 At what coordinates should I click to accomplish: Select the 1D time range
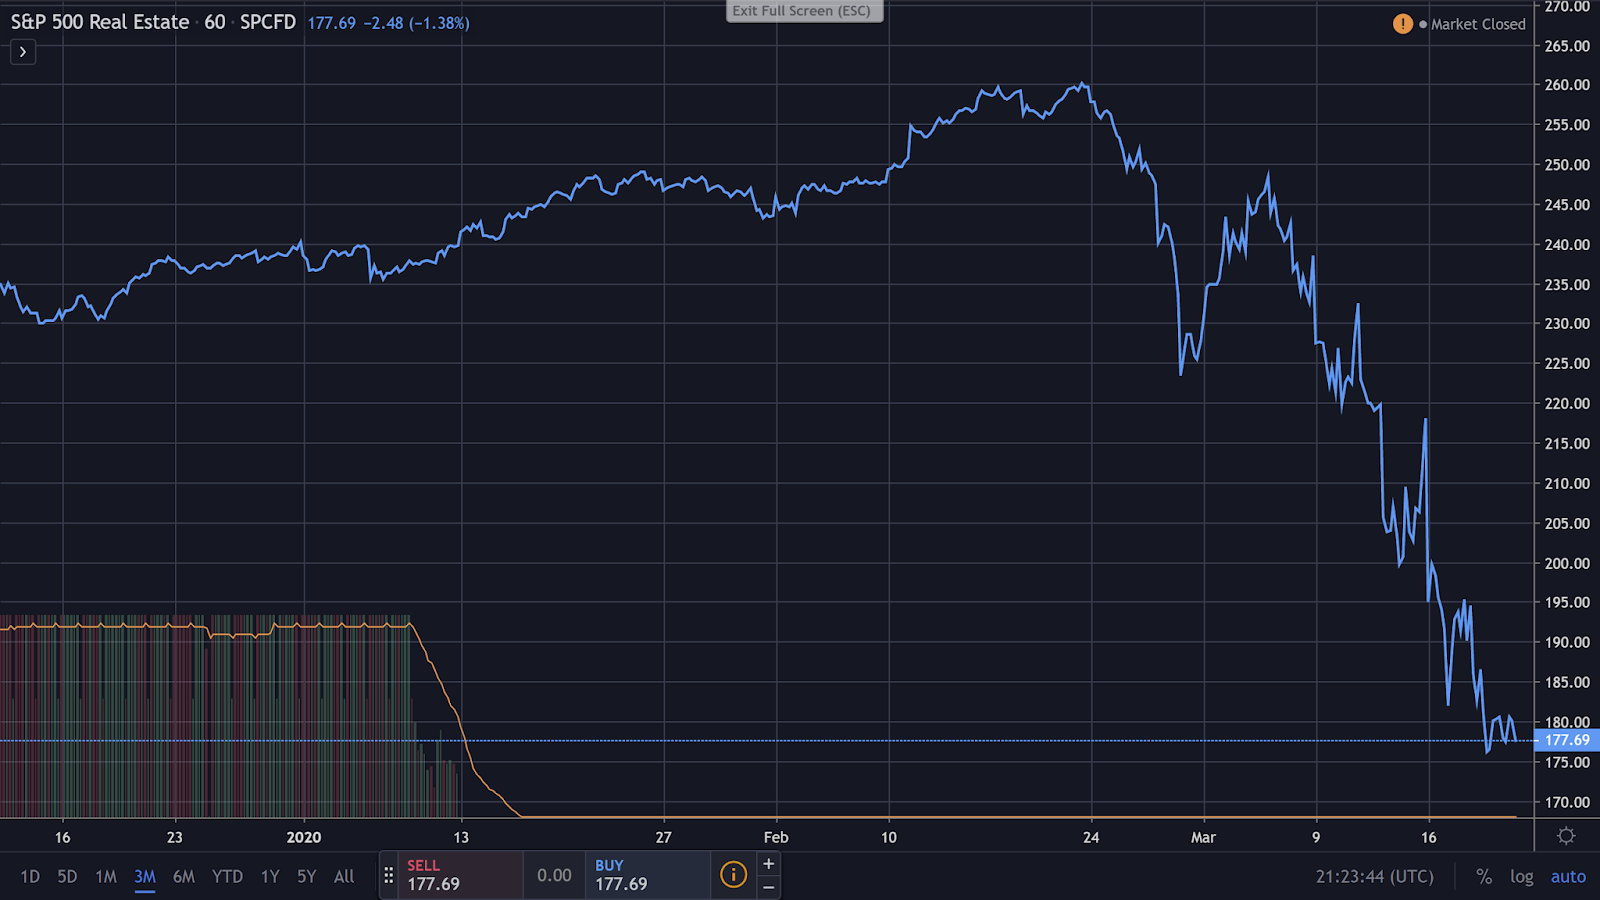30,877
